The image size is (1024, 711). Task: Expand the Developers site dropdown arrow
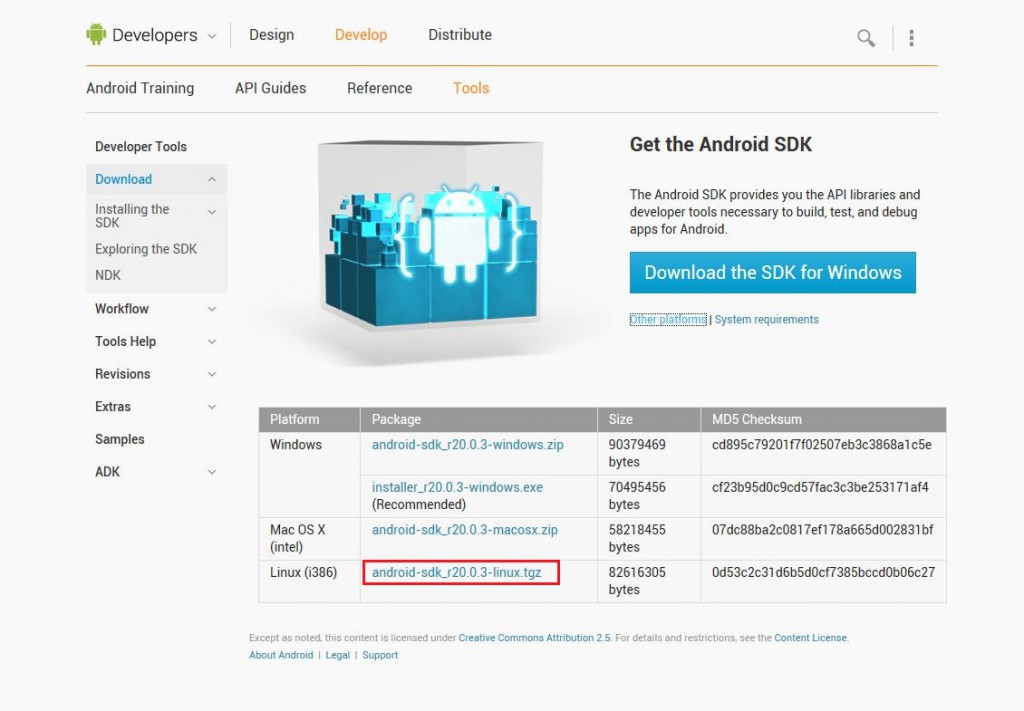212,37
